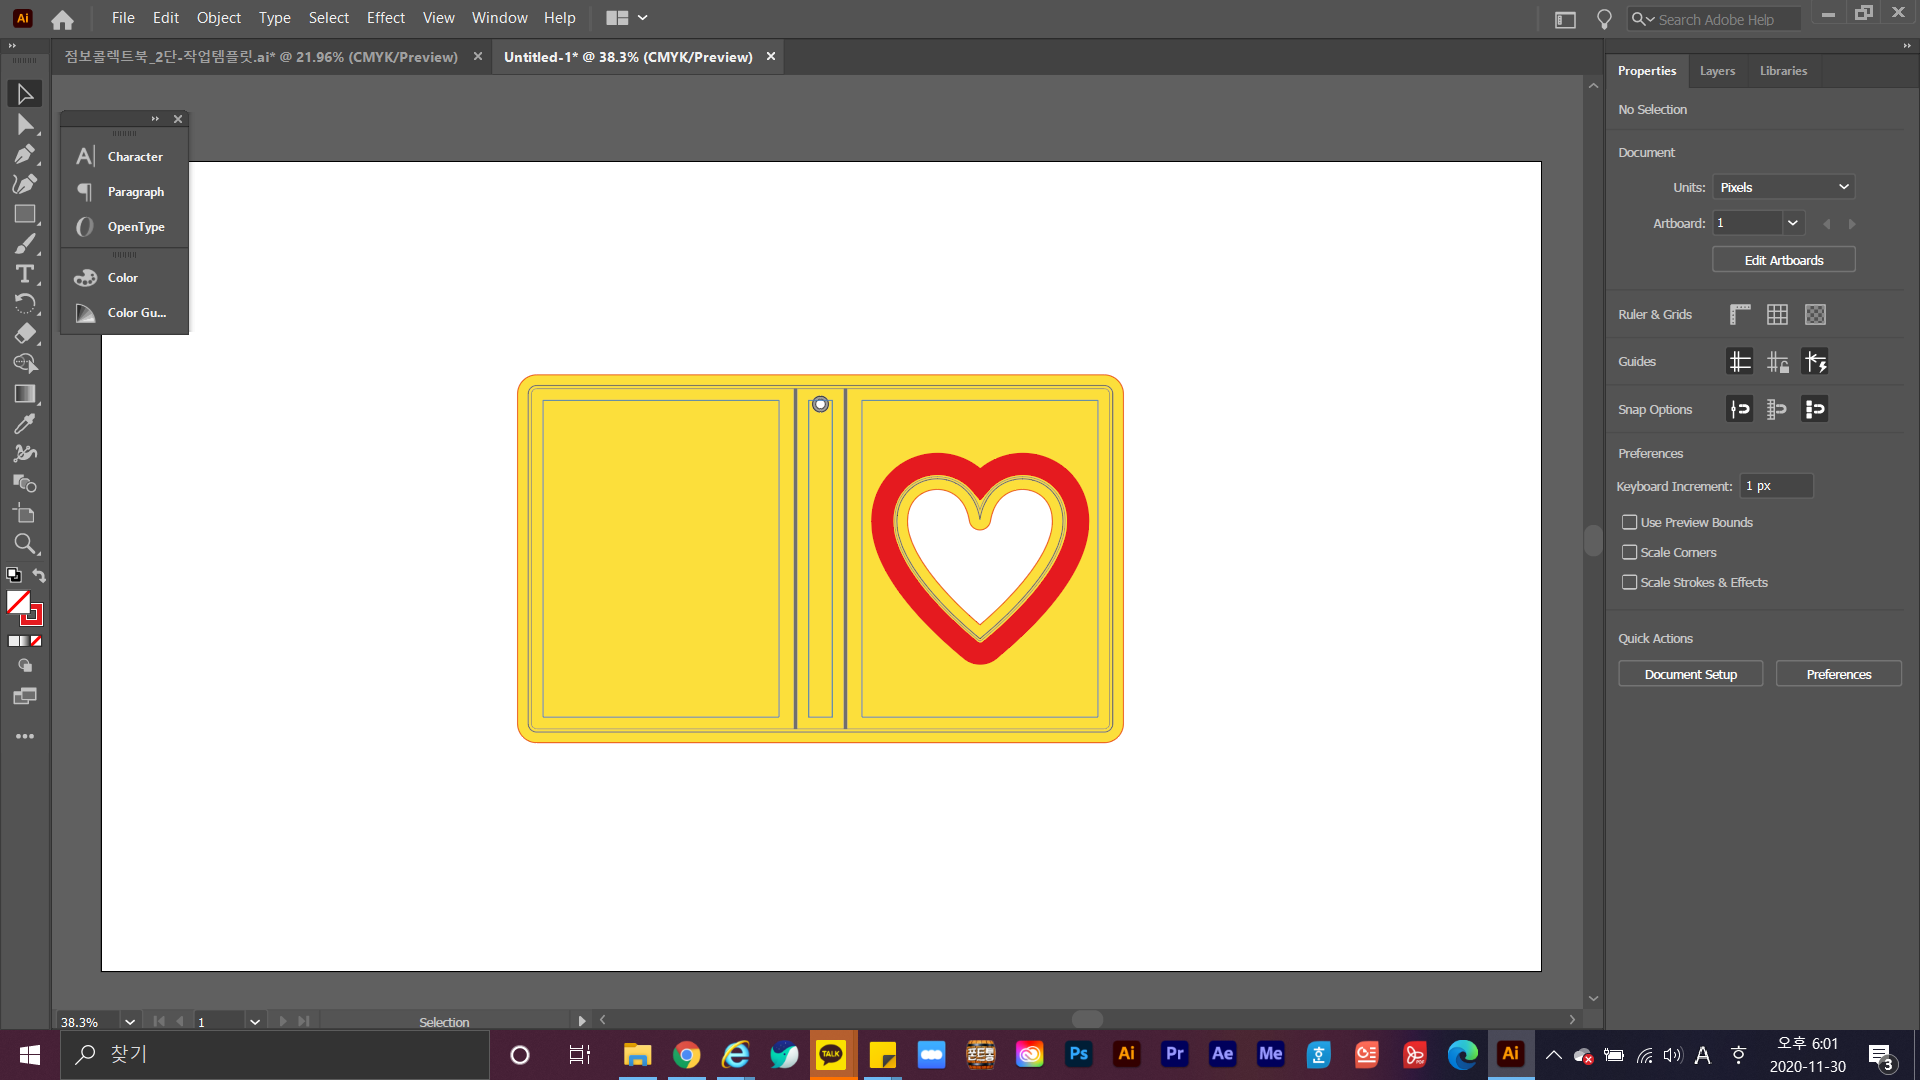Screen dimensions: 1920x1080
Task: Select the Rectangle tool
Action: coord(24,214)
